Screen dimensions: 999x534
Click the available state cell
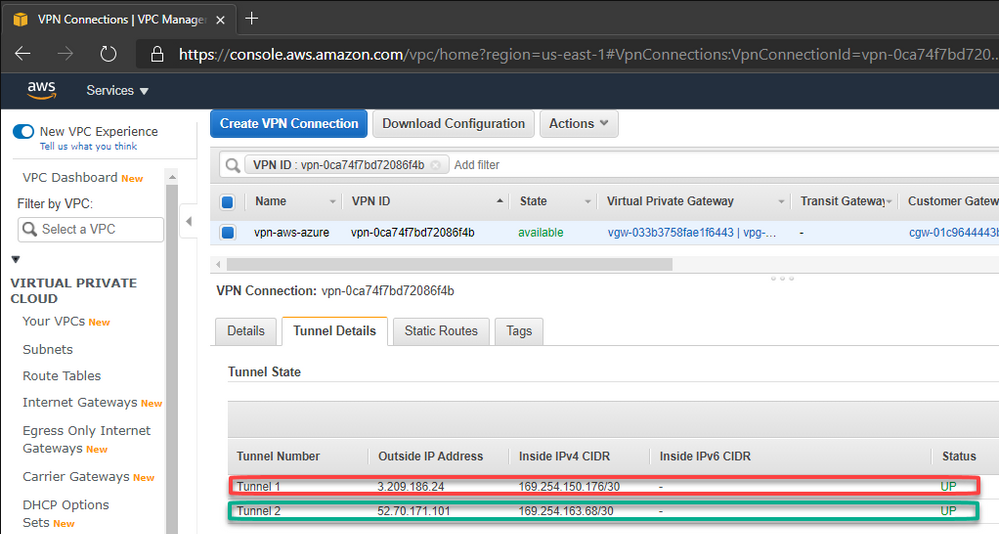tap(541, 233)
